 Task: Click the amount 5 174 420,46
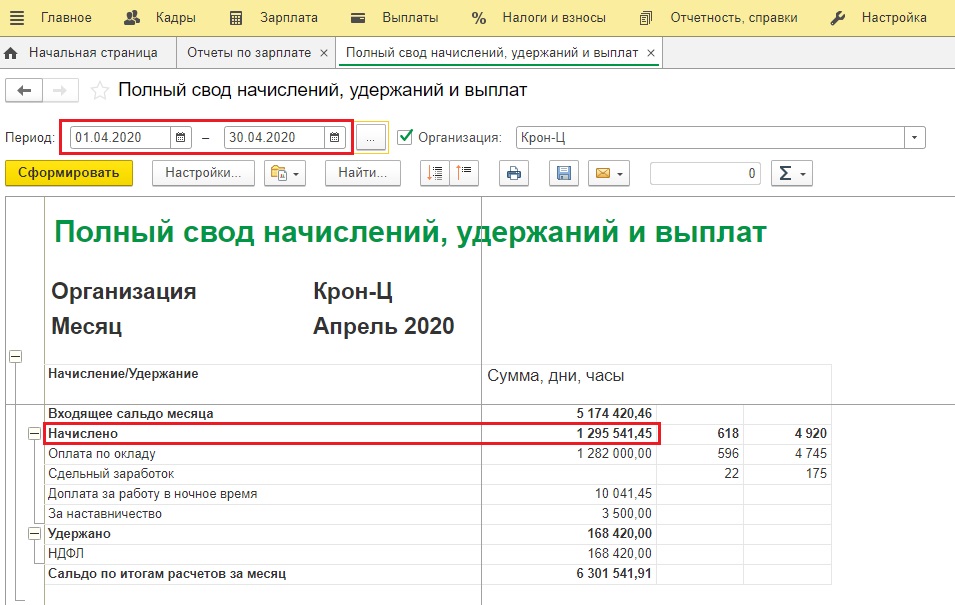614,414
